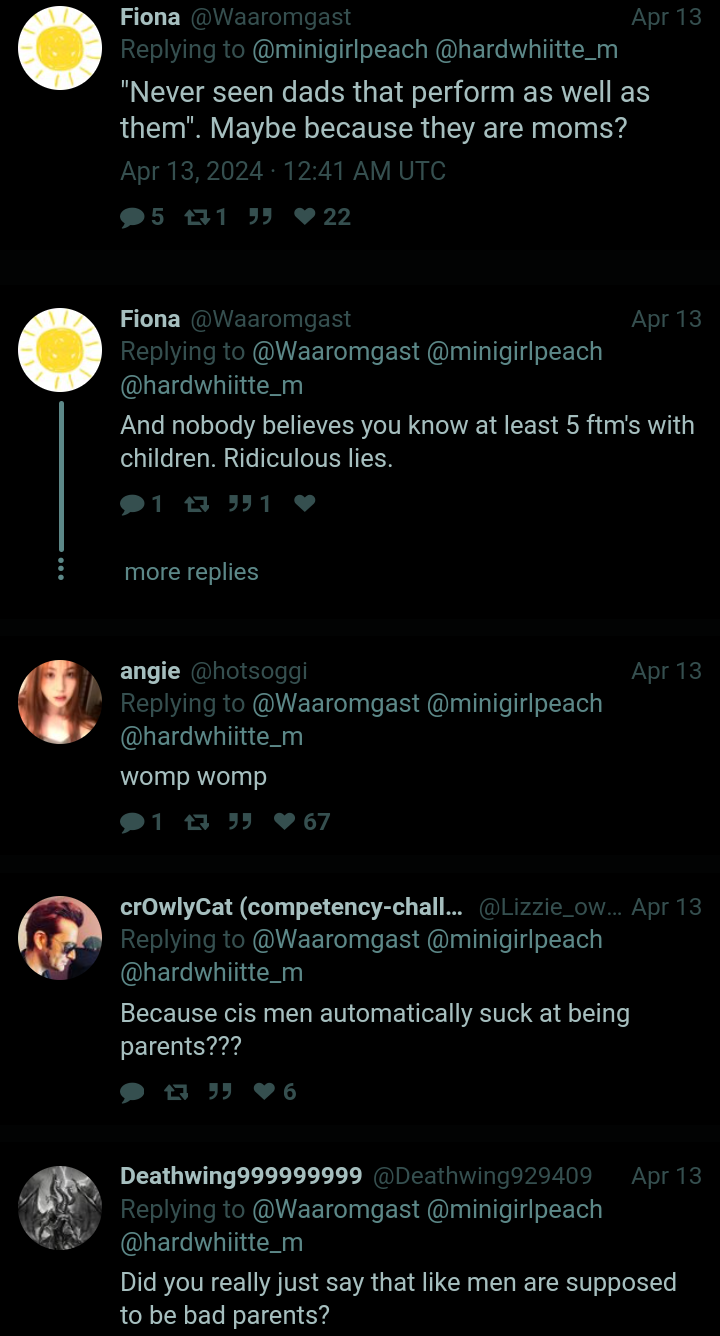Retweet Fiona's 'Ridiculous lies' reply

click(x=196, y=504)
